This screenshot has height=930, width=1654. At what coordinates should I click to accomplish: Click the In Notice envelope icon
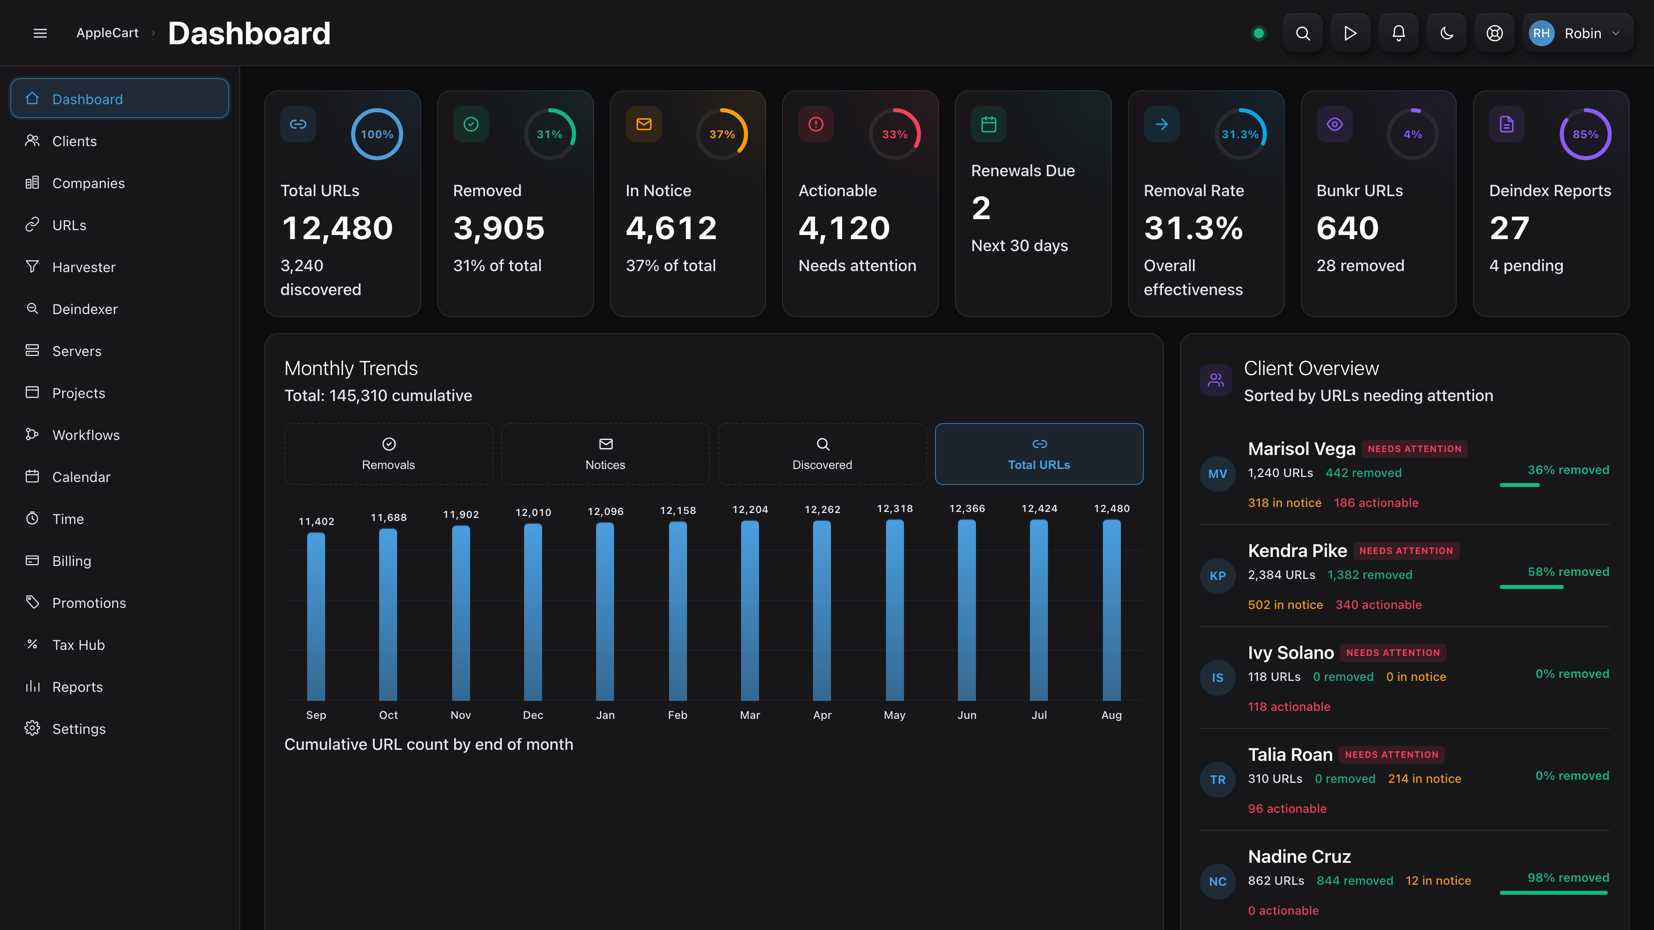[x=644, y=124]
